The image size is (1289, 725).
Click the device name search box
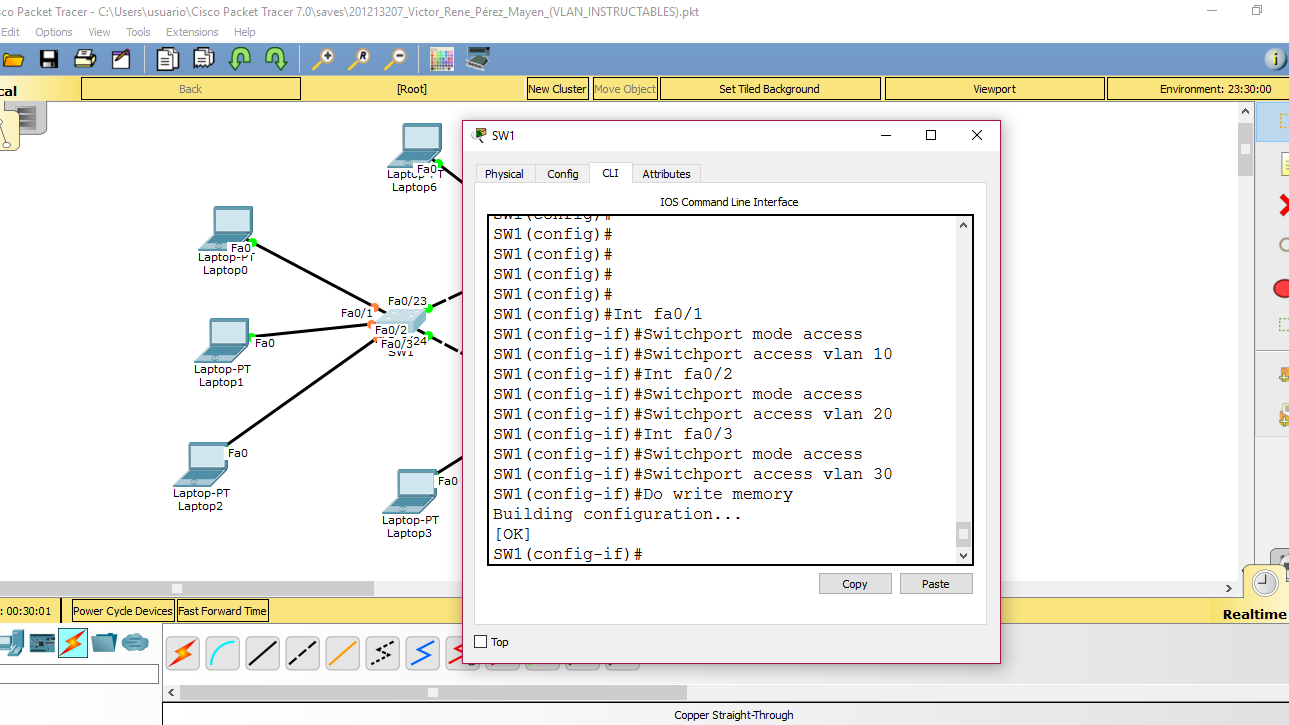click(x=79, y=674)
